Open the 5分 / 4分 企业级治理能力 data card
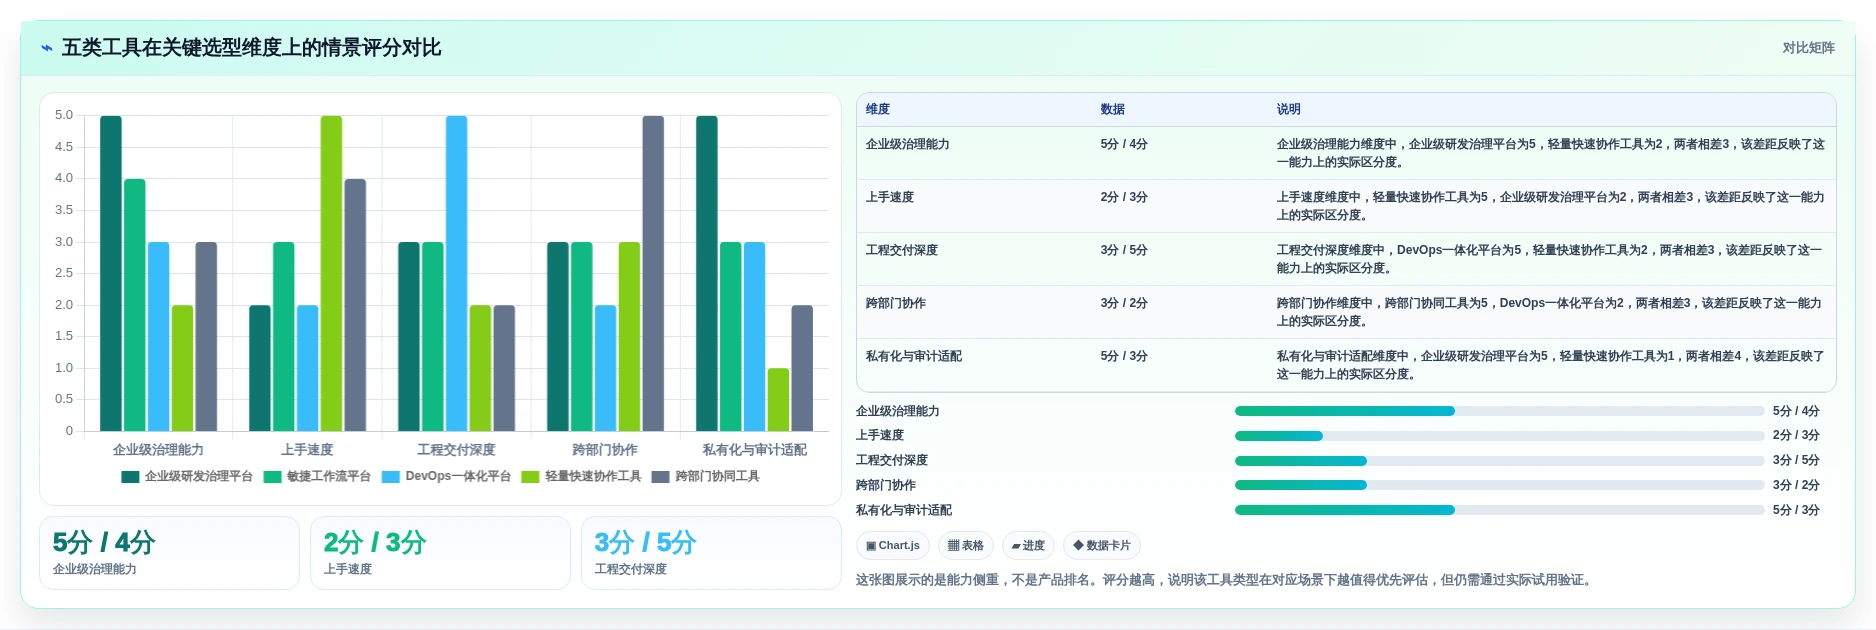 [x=169, y=553]
